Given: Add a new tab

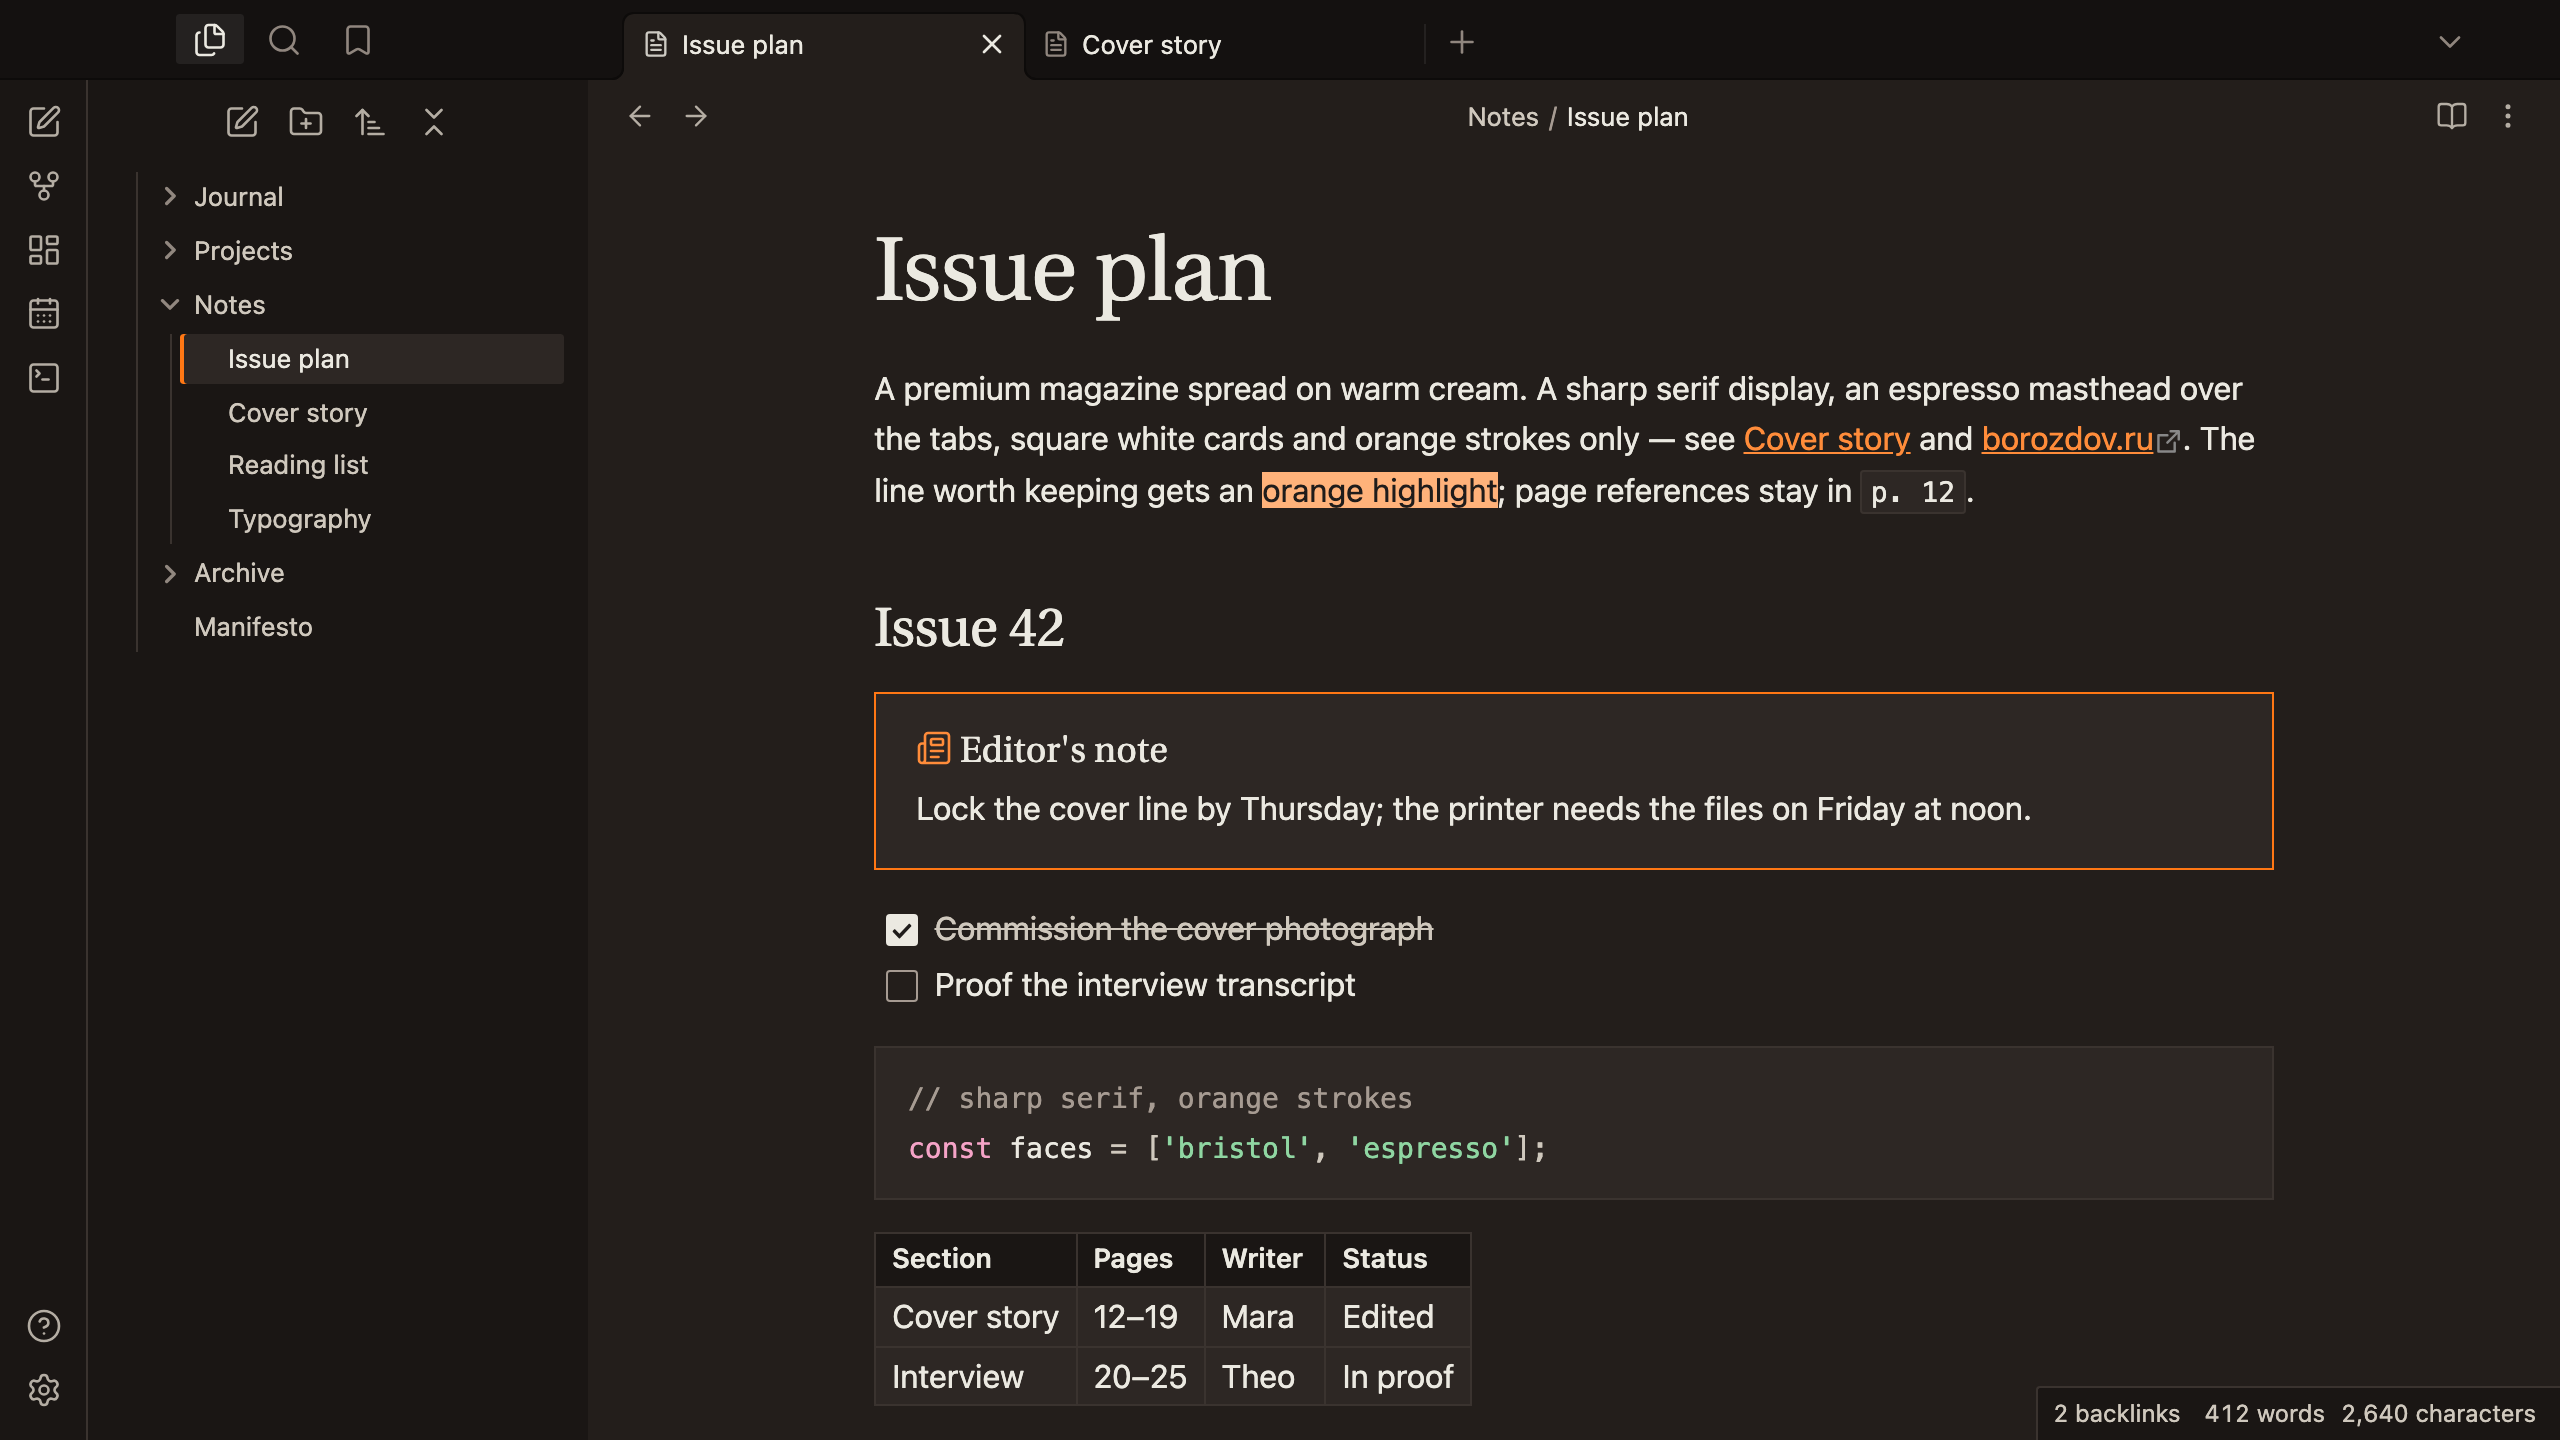Looking at the screenshot, I should [1462, 42].
